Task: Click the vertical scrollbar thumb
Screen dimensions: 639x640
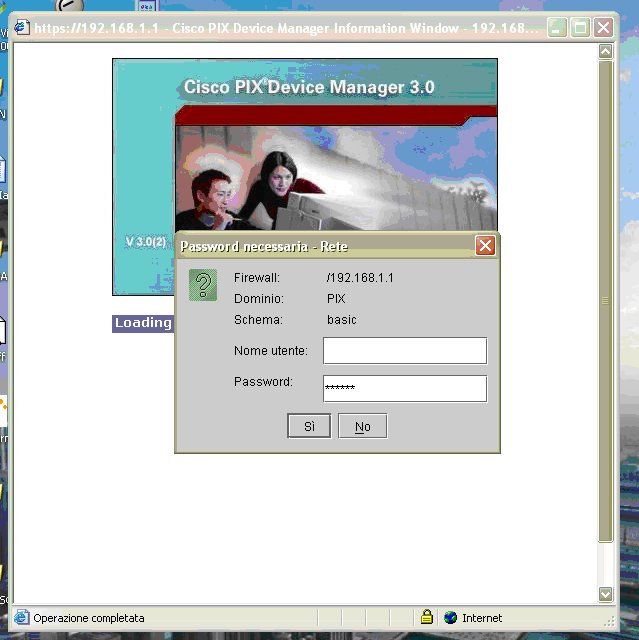Action: [606, 301]
